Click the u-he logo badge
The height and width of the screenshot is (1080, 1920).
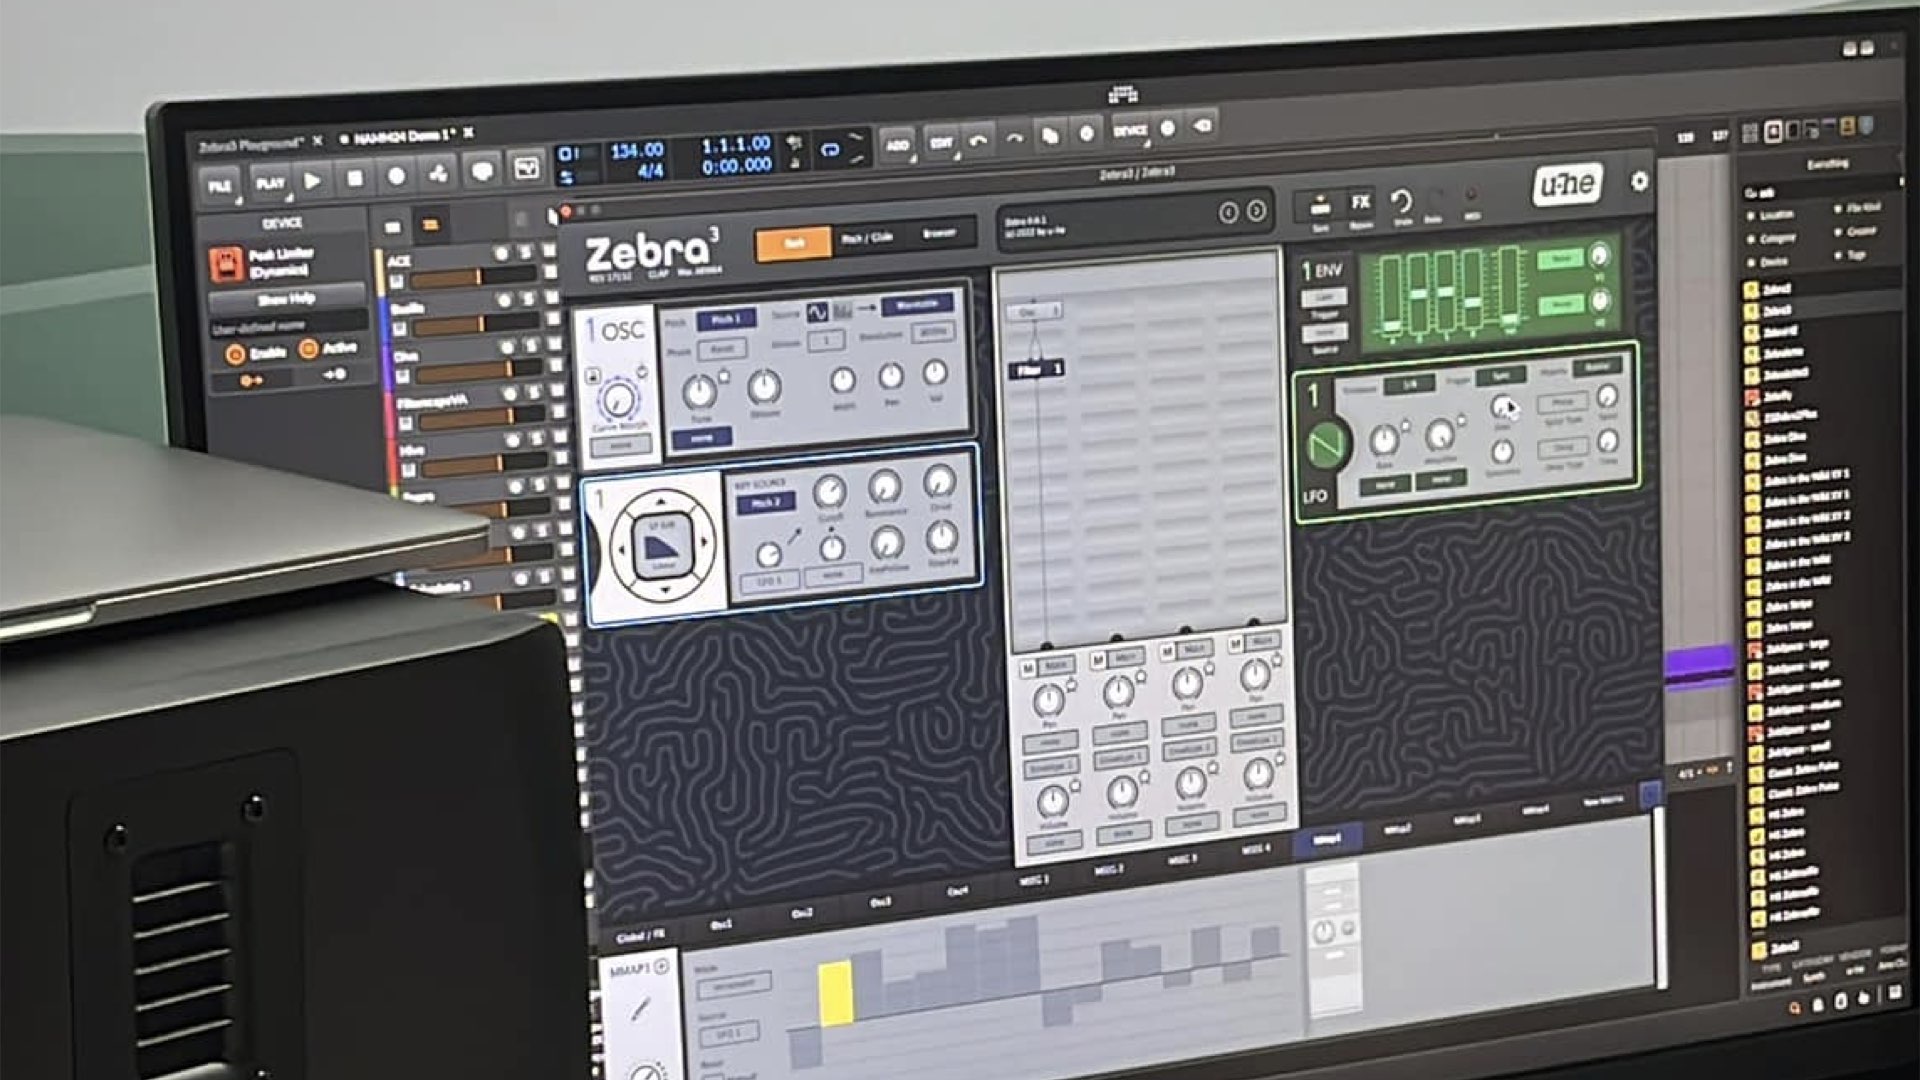tap(1568, 185)
